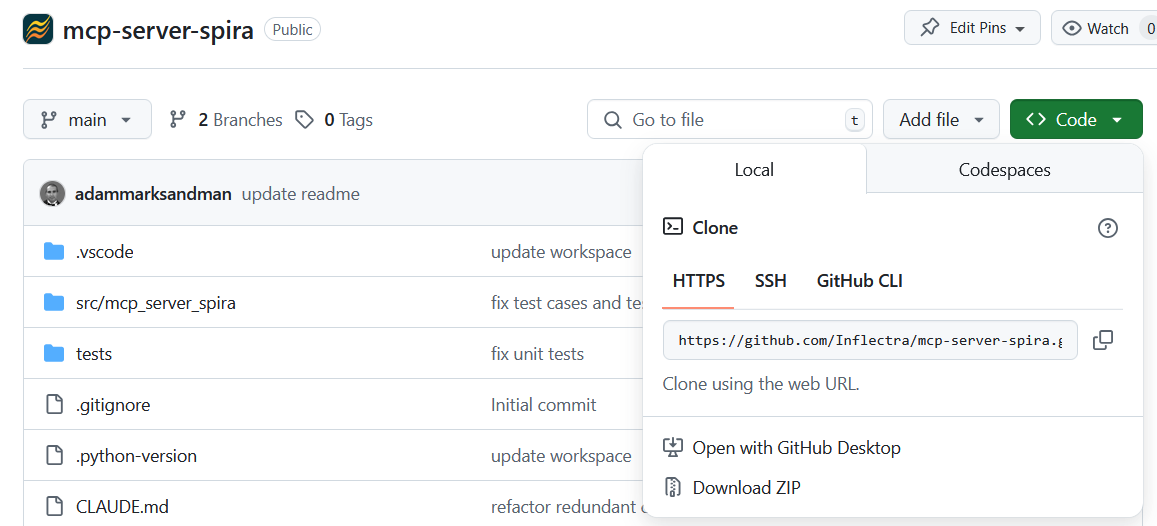Viewport: 1157px width, 526px height.
Task: Click the clone help question mark icon
Action: click(x=1107, y=228)
